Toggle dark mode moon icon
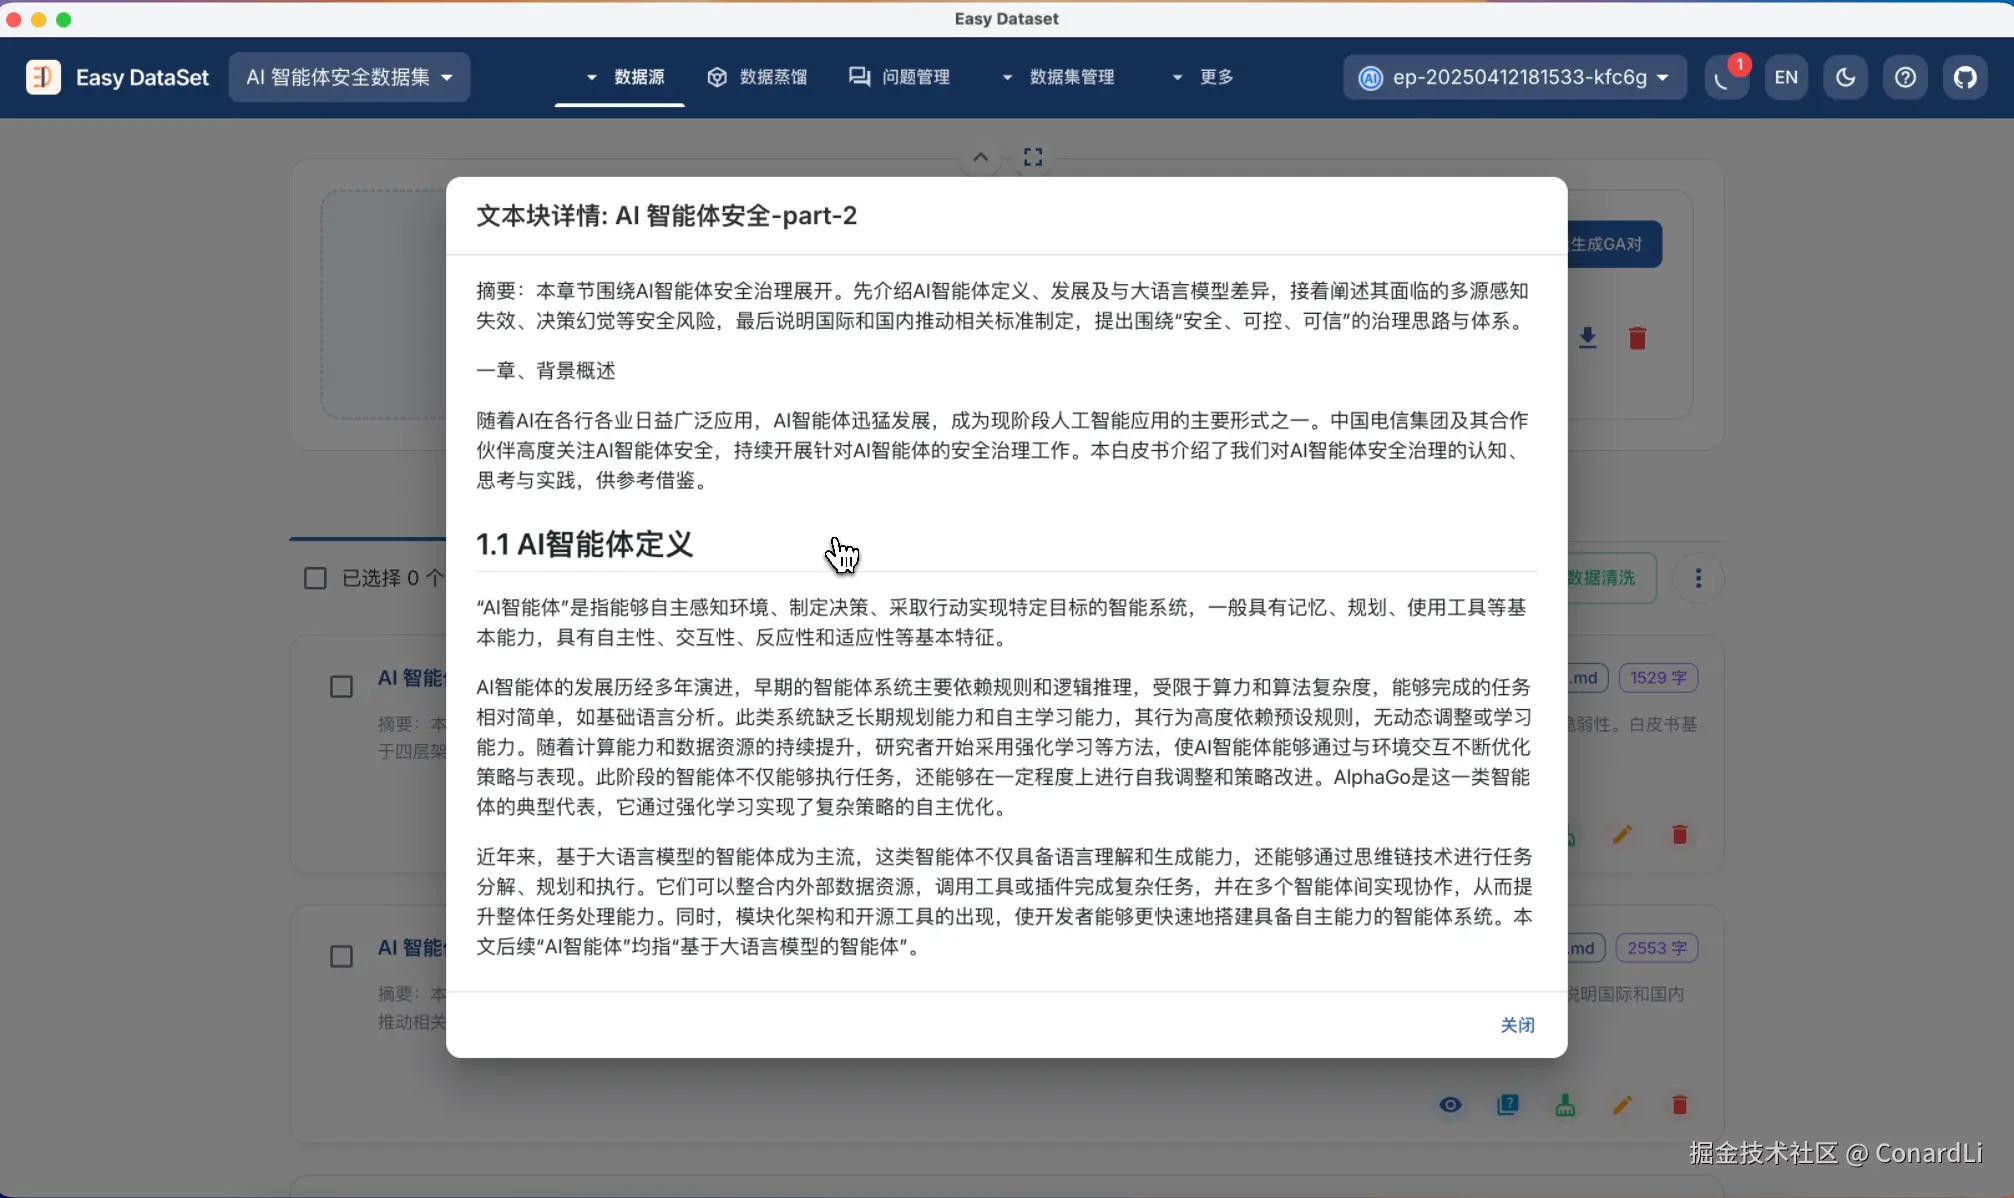The width and height of the screenshot is (2014, 1198). 1845,77
